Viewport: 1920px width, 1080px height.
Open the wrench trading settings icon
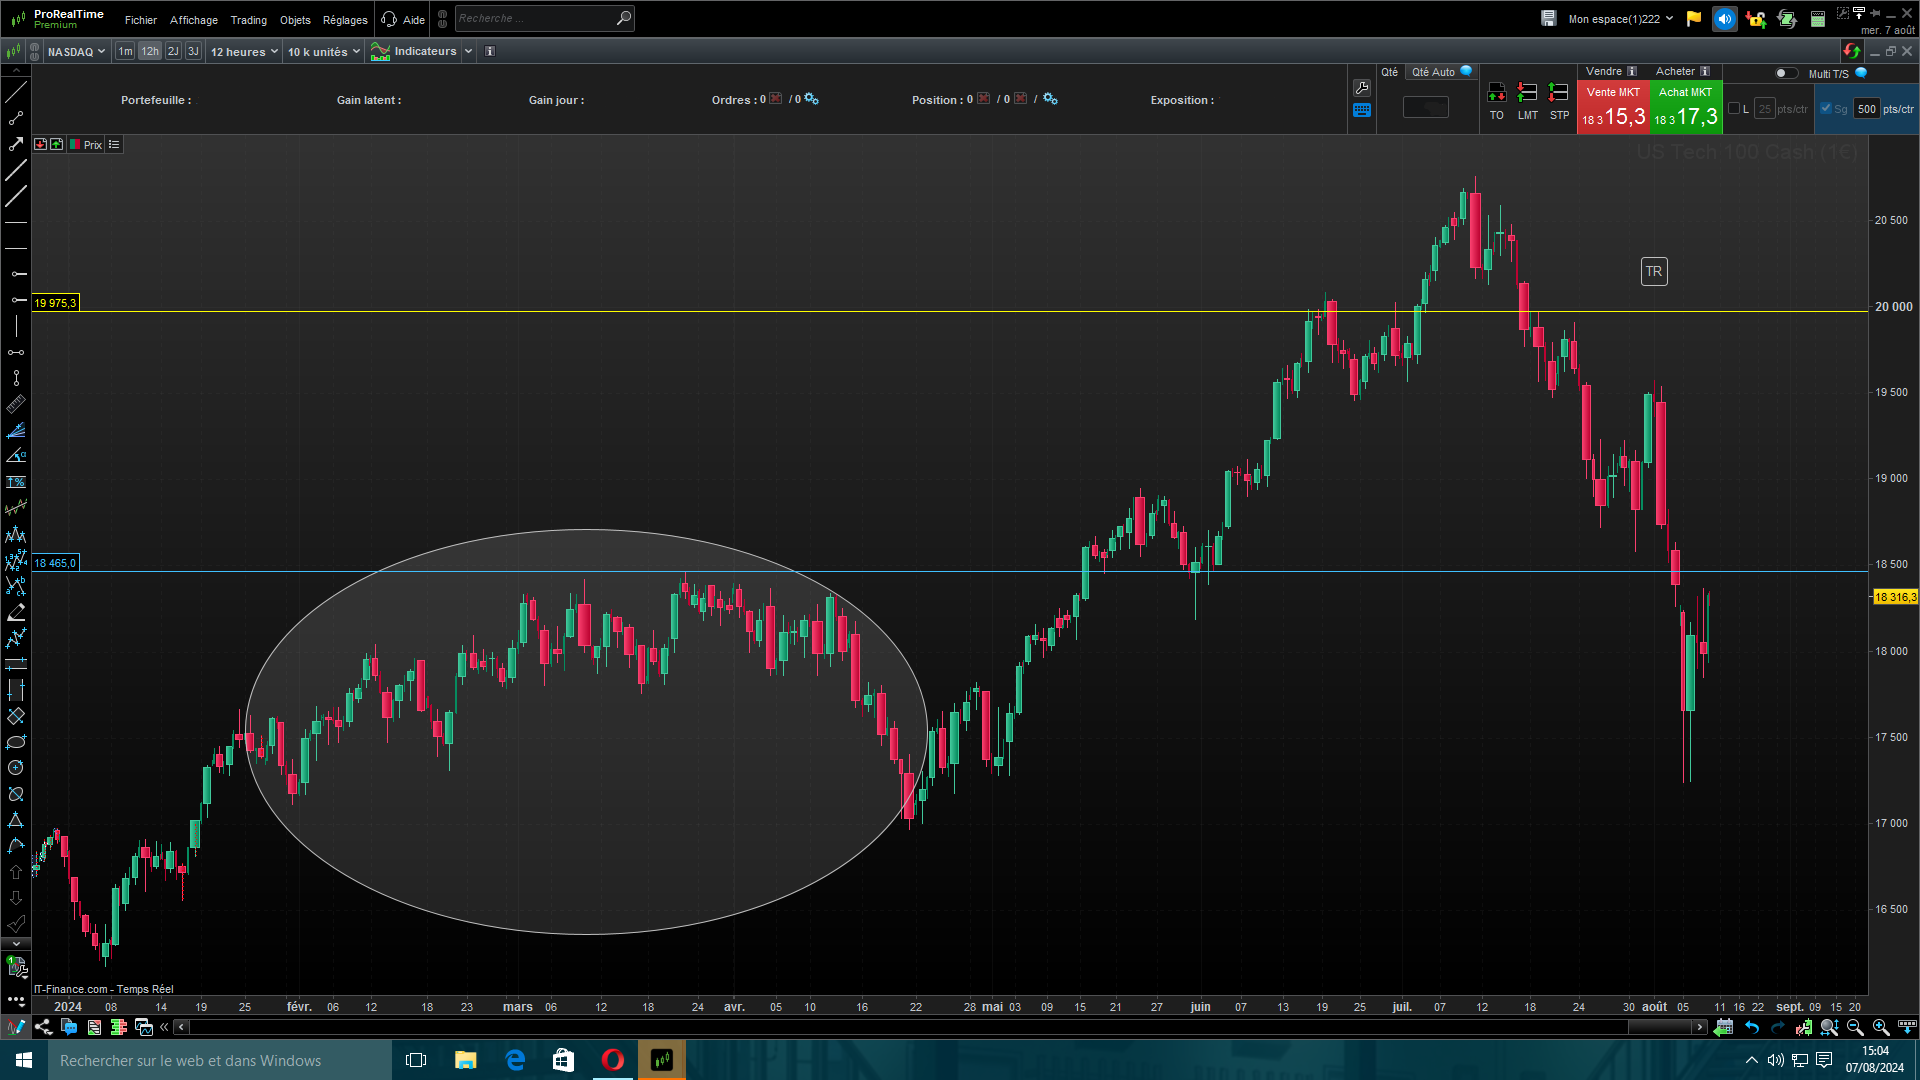1361,88
